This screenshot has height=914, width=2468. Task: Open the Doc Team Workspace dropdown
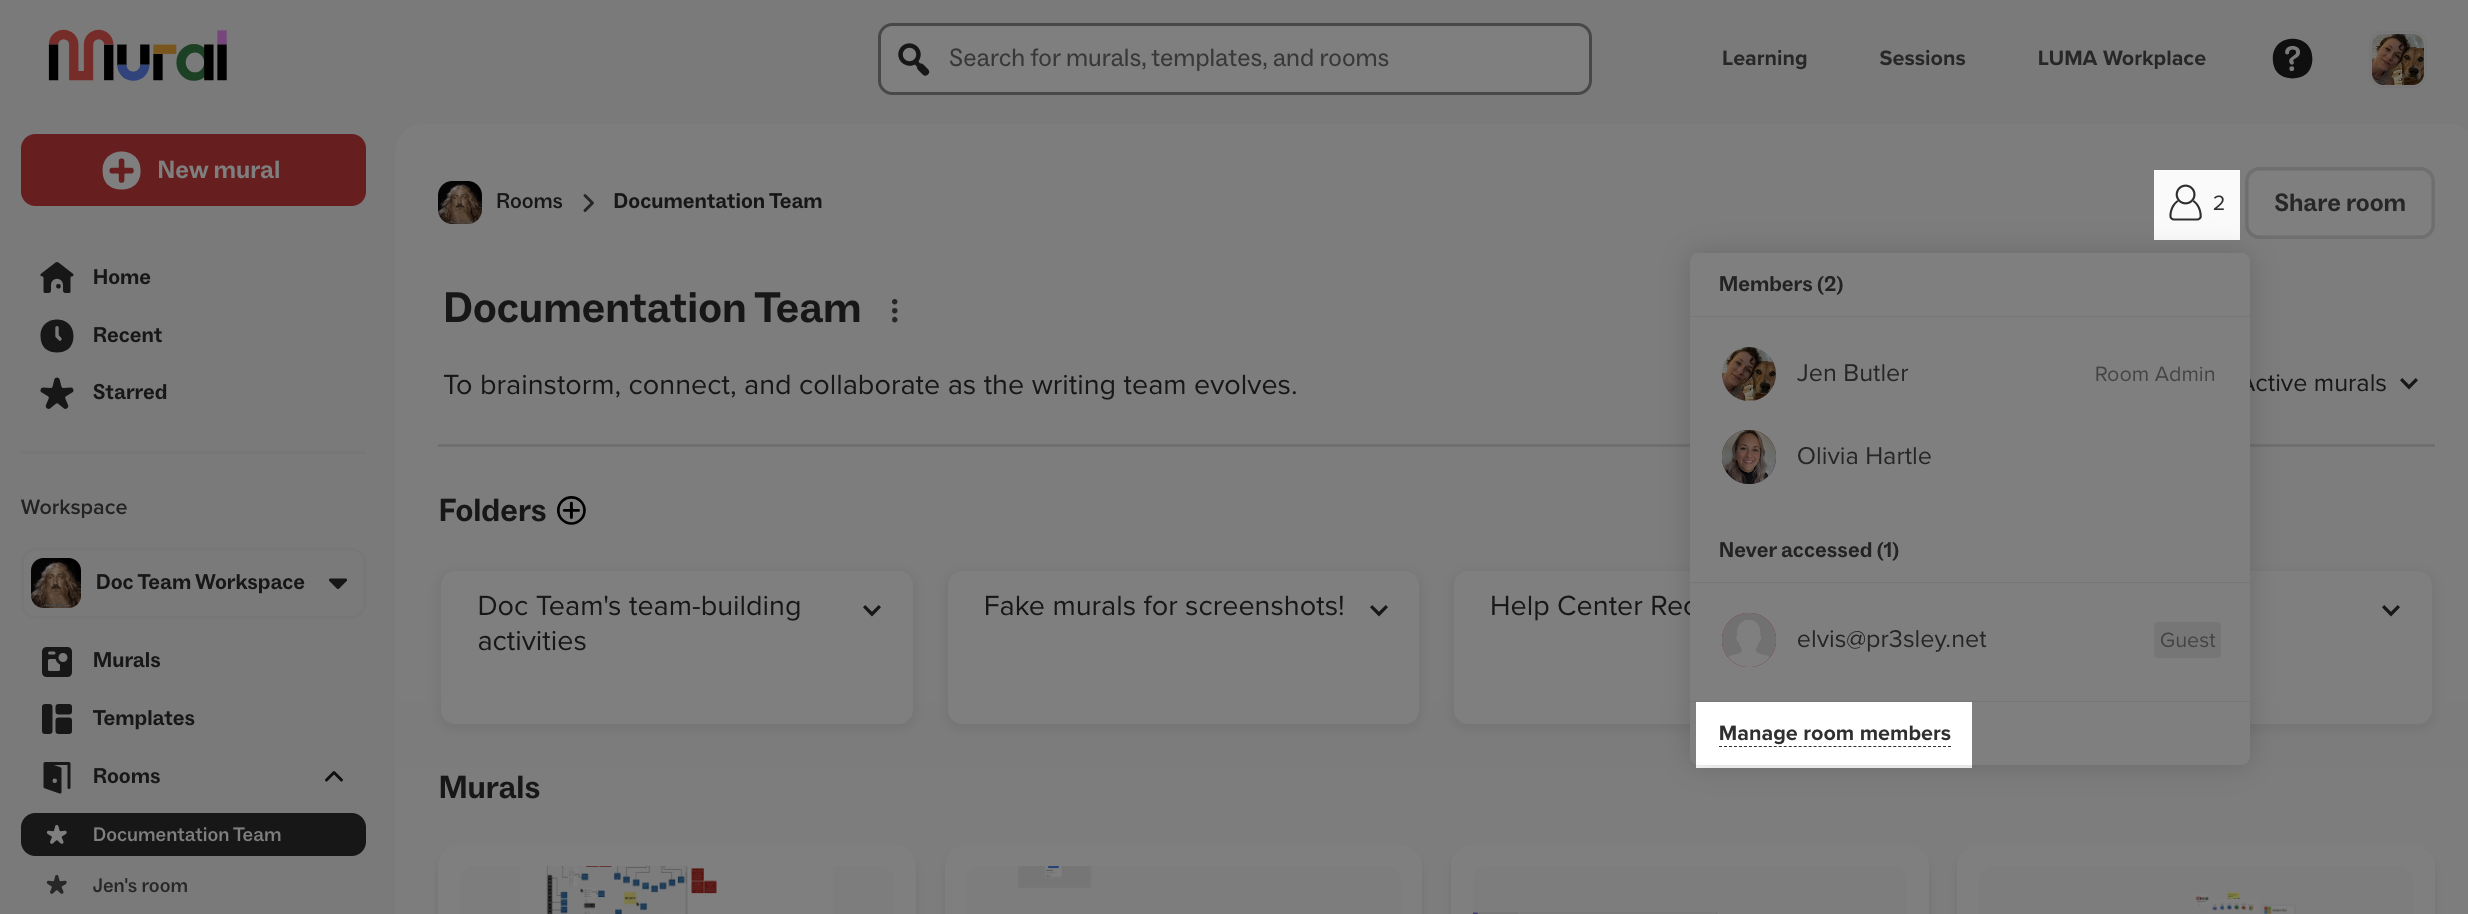click(x=193, y=582)
